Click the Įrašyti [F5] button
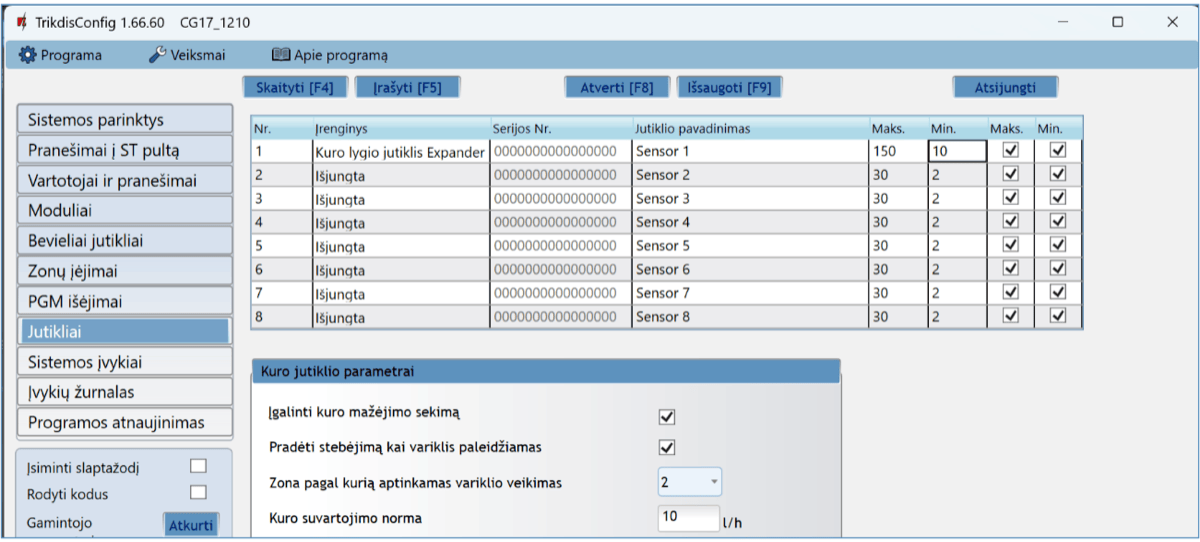This screenshot has height=542, width=1200. 407,87
